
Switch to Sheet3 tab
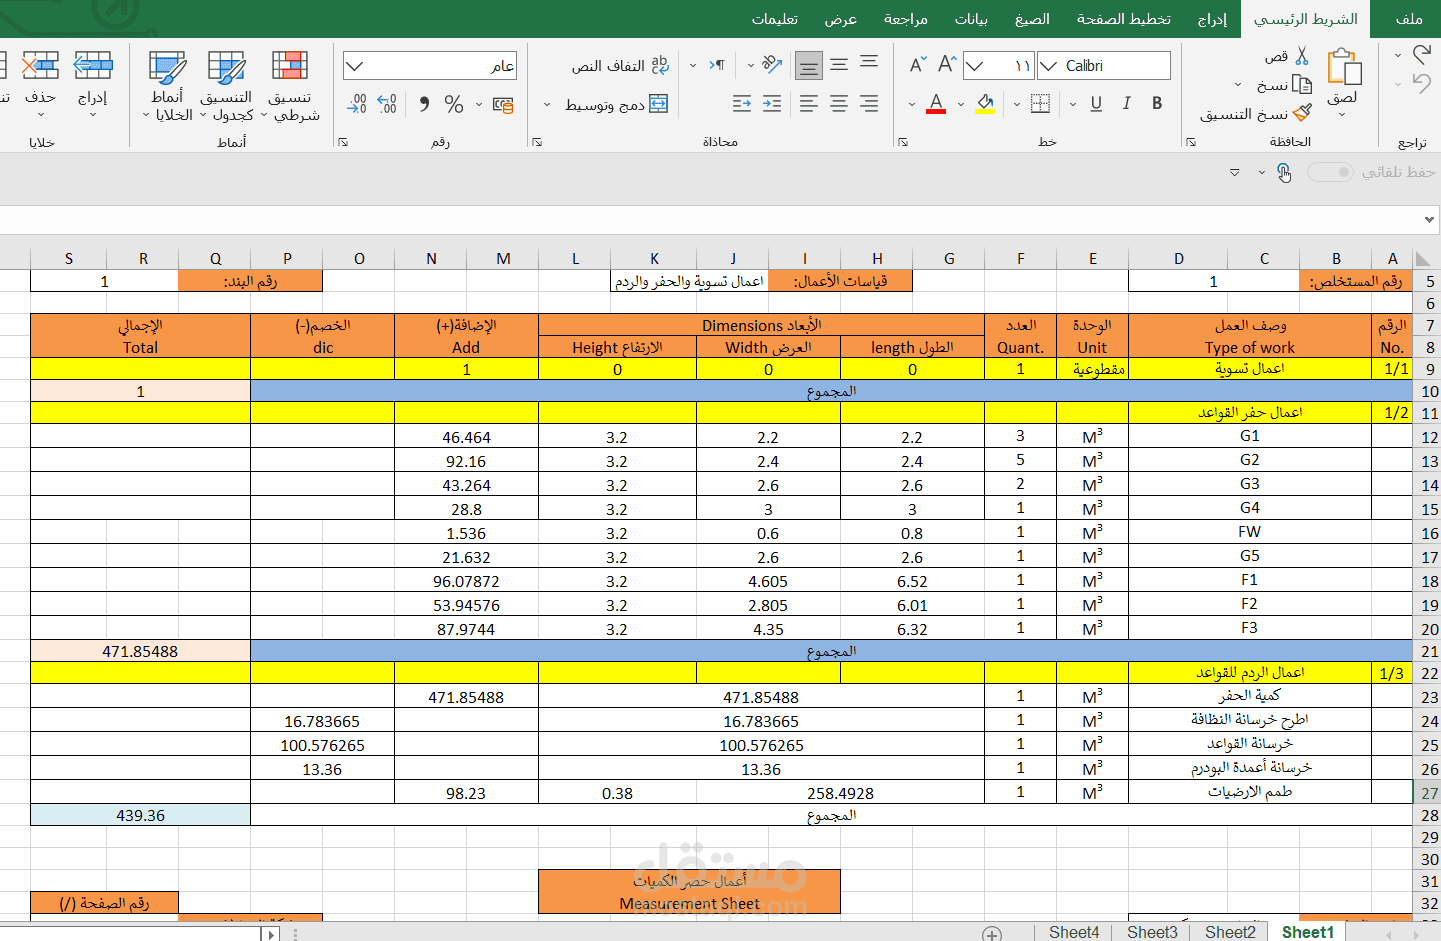[x=1152, y=932]
